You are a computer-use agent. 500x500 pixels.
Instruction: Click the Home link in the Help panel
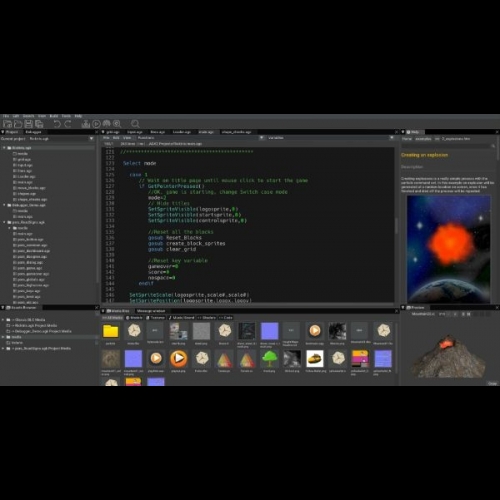point(407,139)
